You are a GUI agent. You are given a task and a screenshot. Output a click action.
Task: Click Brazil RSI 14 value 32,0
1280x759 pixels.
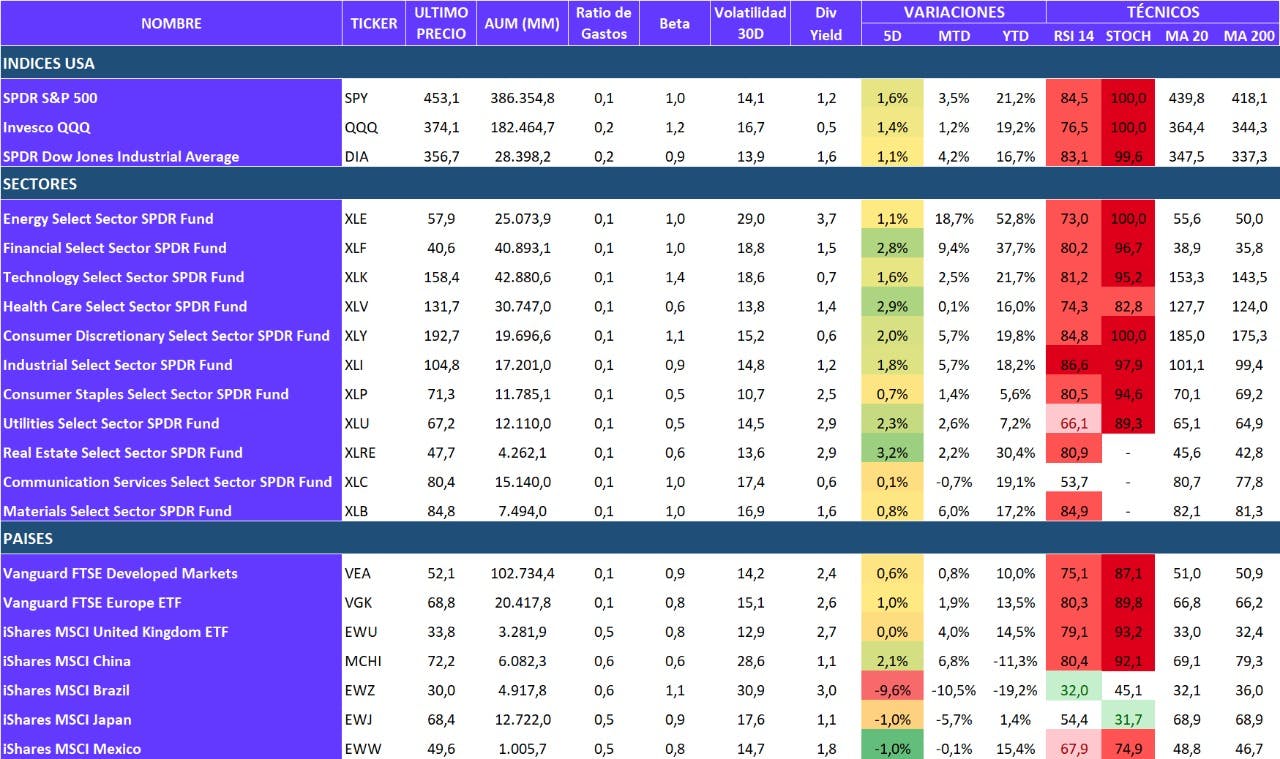(1074, 690)
